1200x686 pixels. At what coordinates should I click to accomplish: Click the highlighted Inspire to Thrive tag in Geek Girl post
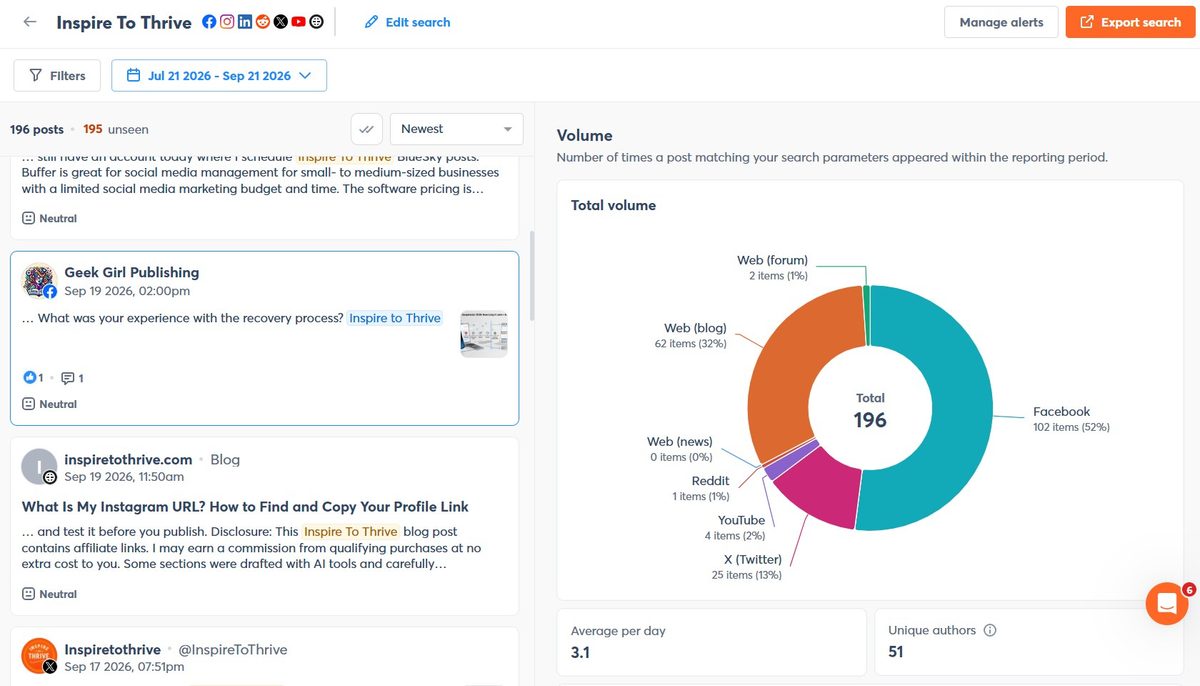click(395, 318)
